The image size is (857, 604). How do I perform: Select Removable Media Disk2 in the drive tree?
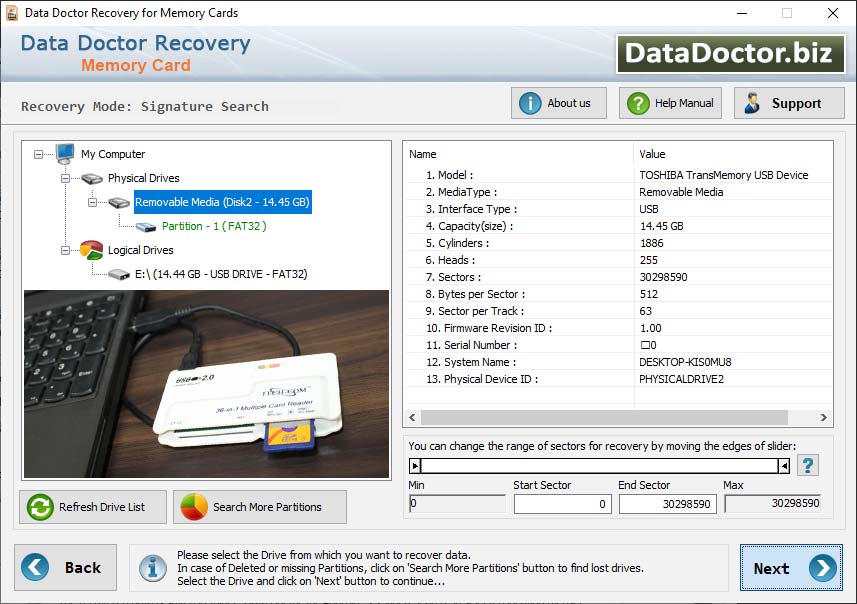pos(221,202)
